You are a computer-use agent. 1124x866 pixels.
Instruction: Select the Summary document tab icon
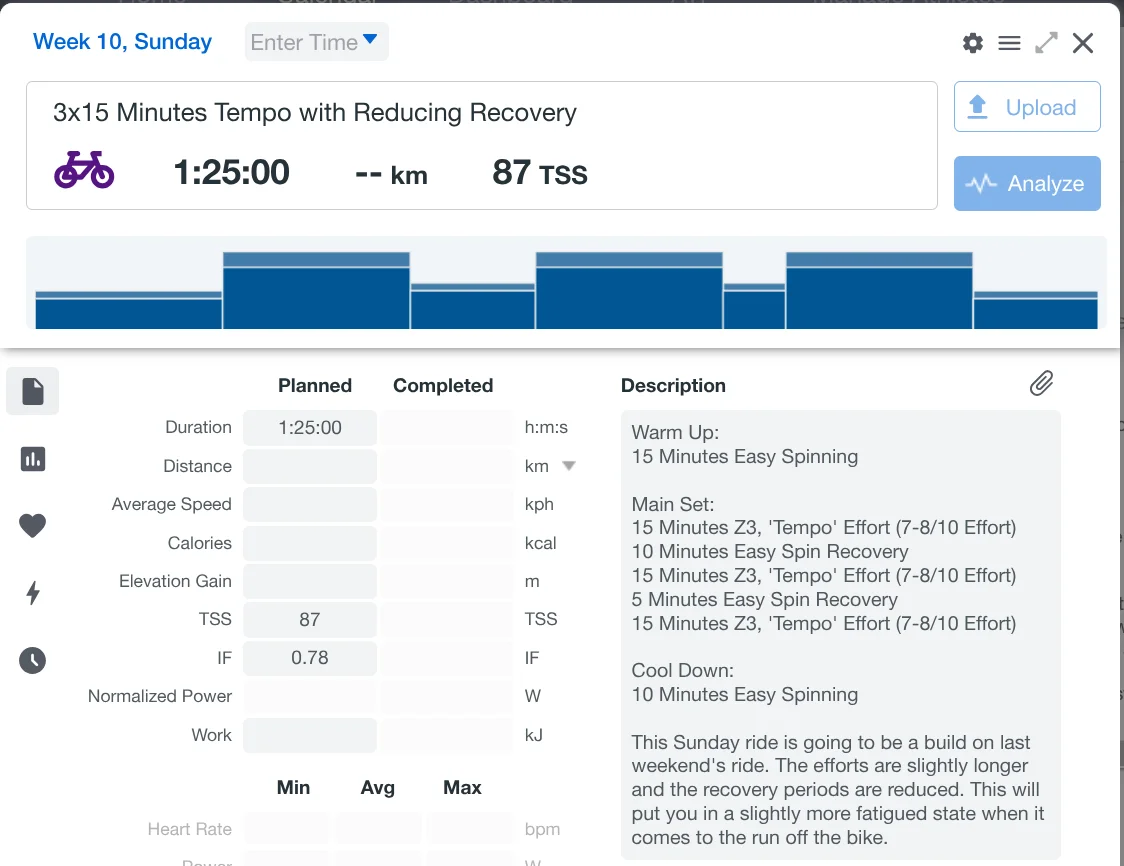point(33,391)
